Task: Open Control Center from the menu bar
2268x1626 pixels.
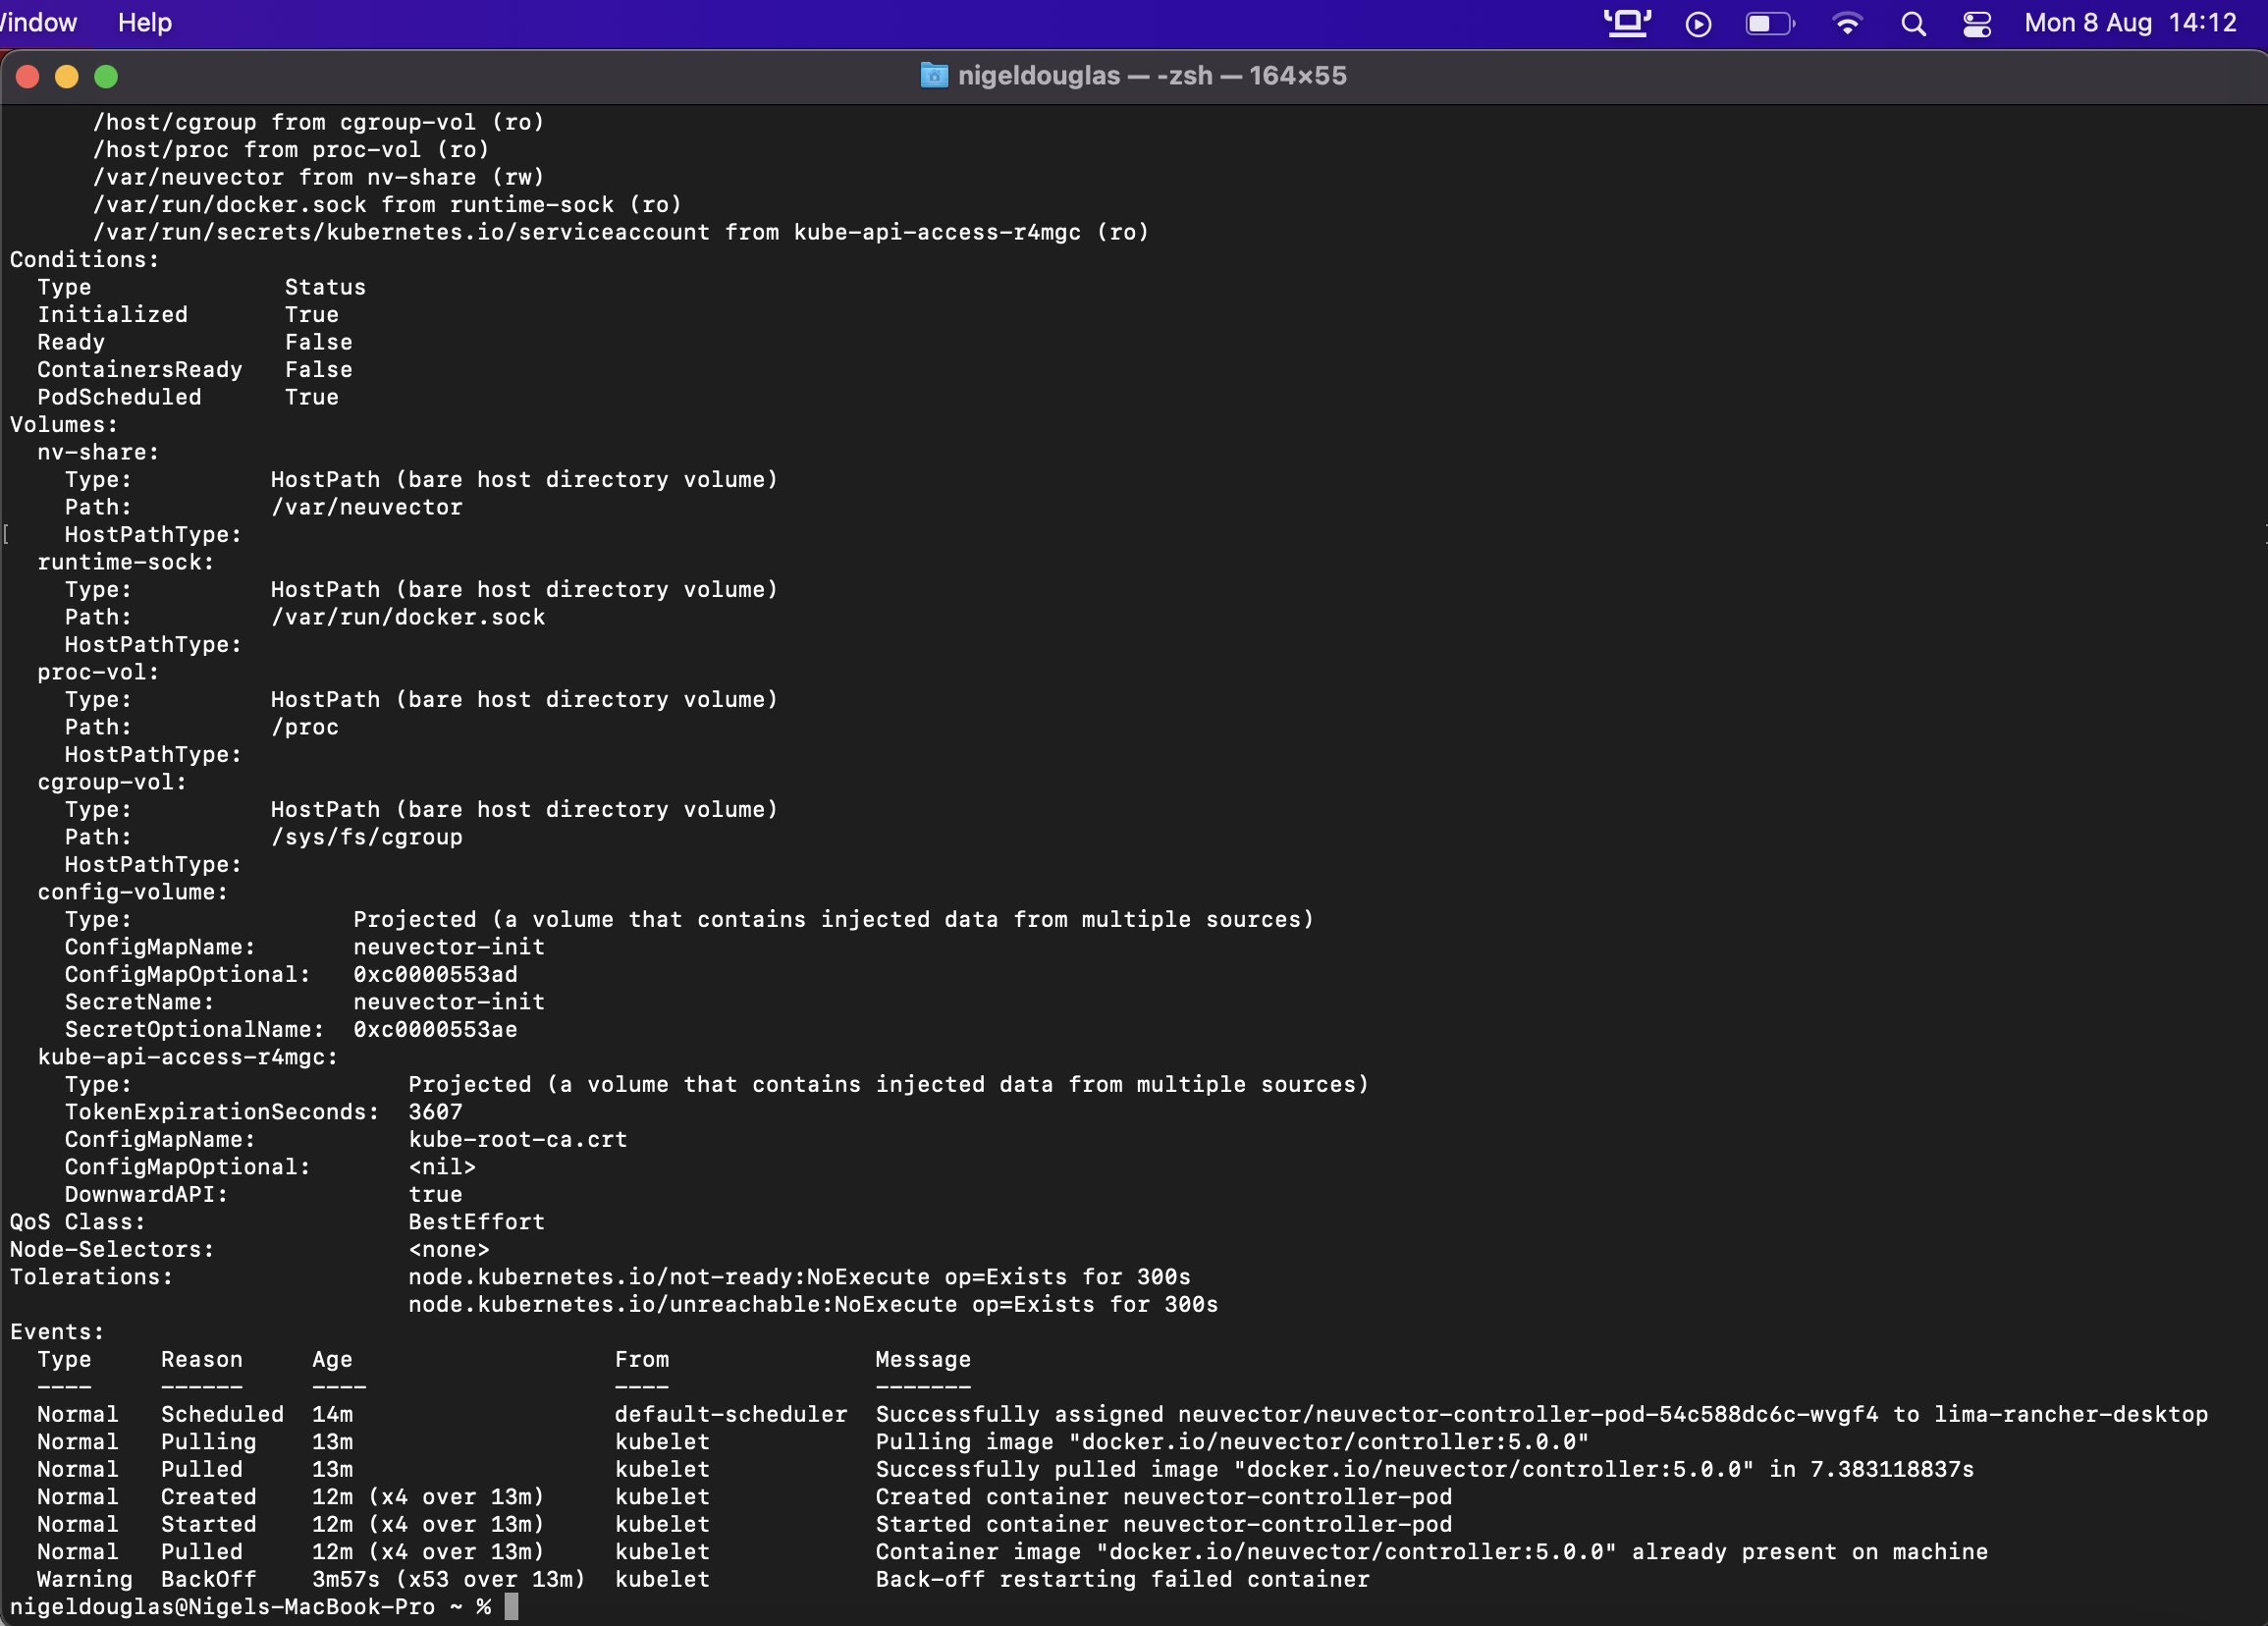Action: pyautogui.click(x=1976, y=22)
